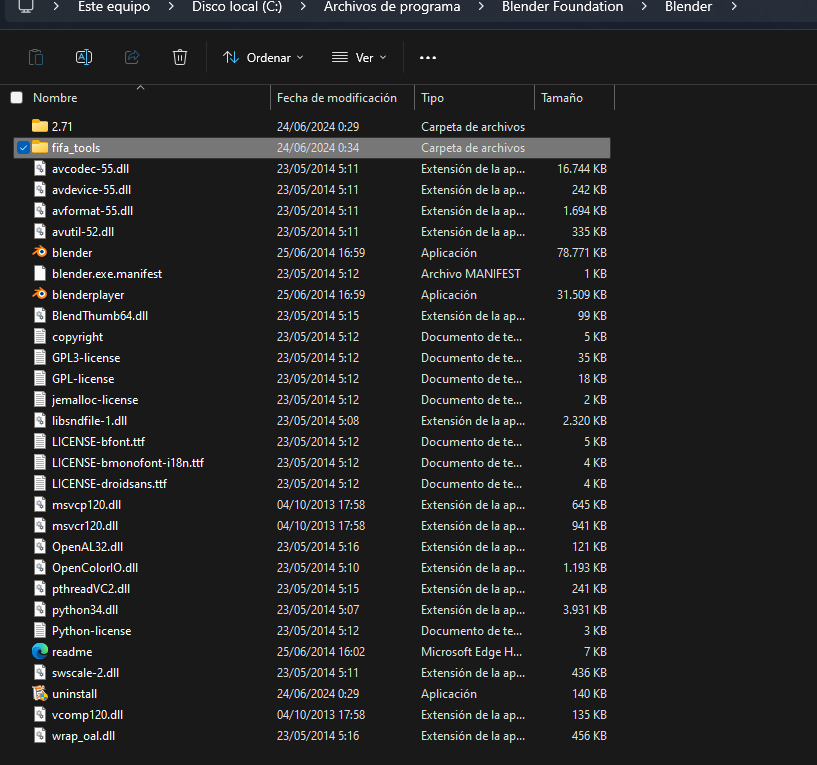Navigate to Disco local (C:) breadcrumb

(x=237, y=7)
